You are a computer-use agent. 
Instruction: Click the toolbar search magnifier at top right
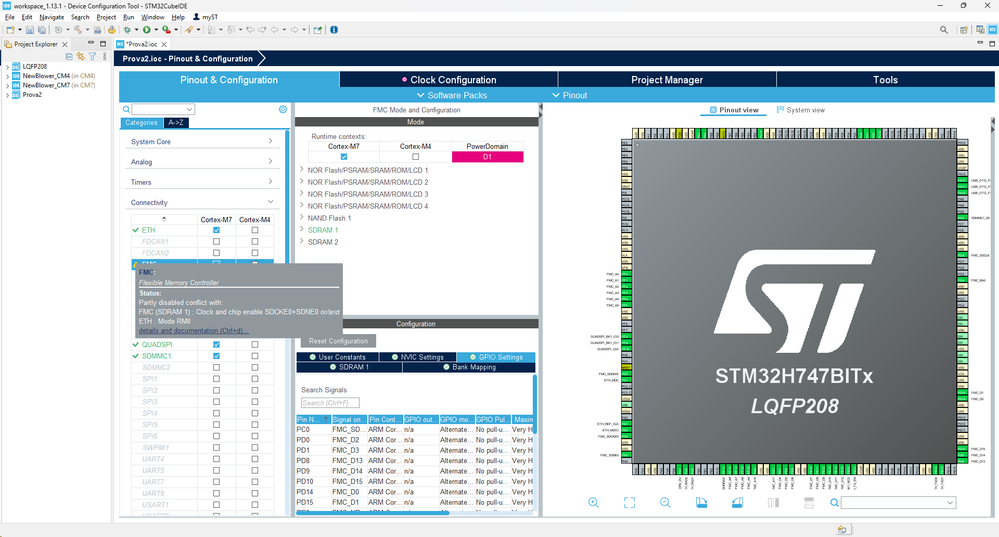click(x=944, y=29)
